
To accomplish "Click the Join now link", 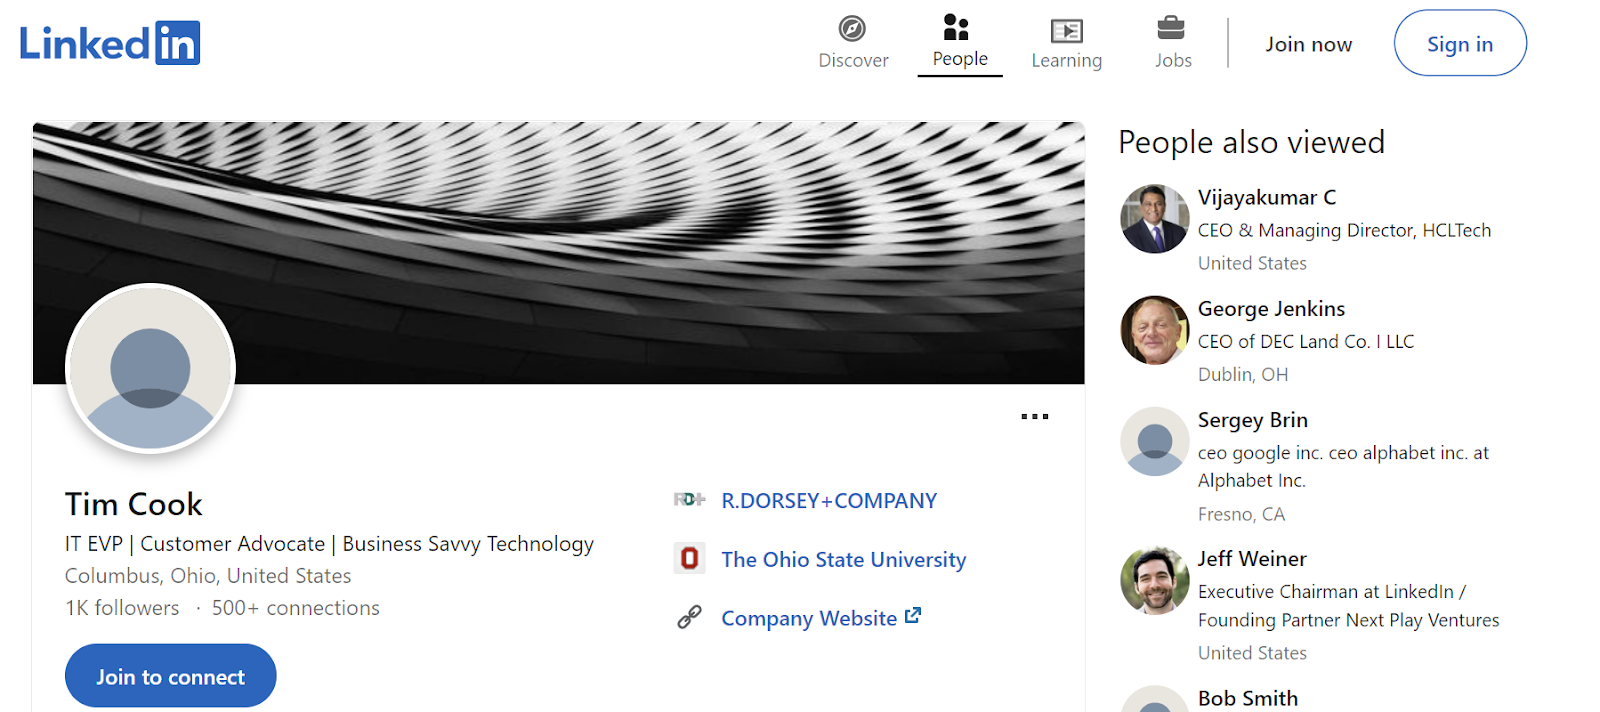I will click(1308, 44).
